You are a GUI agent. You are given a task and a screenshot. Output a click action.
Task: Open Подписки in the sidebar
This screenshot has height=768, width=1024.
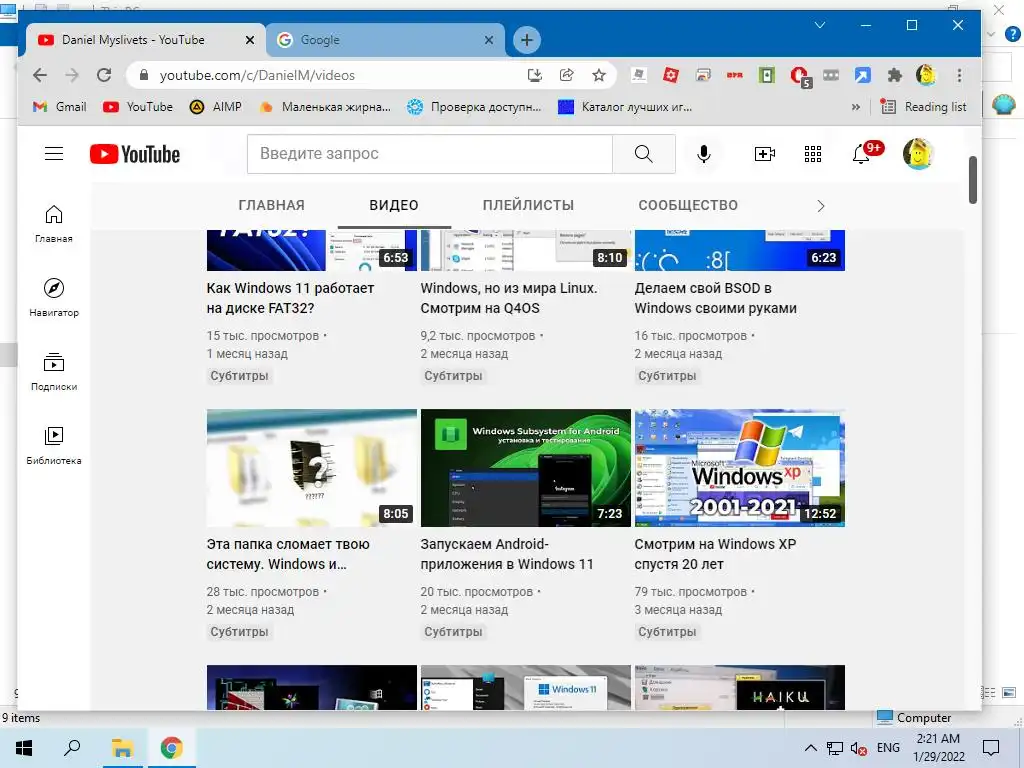54,371
